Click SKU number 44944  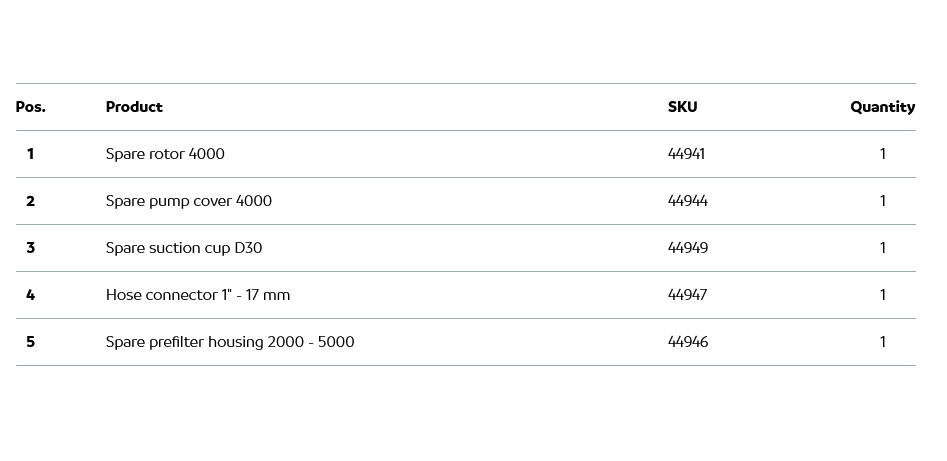coord(687,201)
